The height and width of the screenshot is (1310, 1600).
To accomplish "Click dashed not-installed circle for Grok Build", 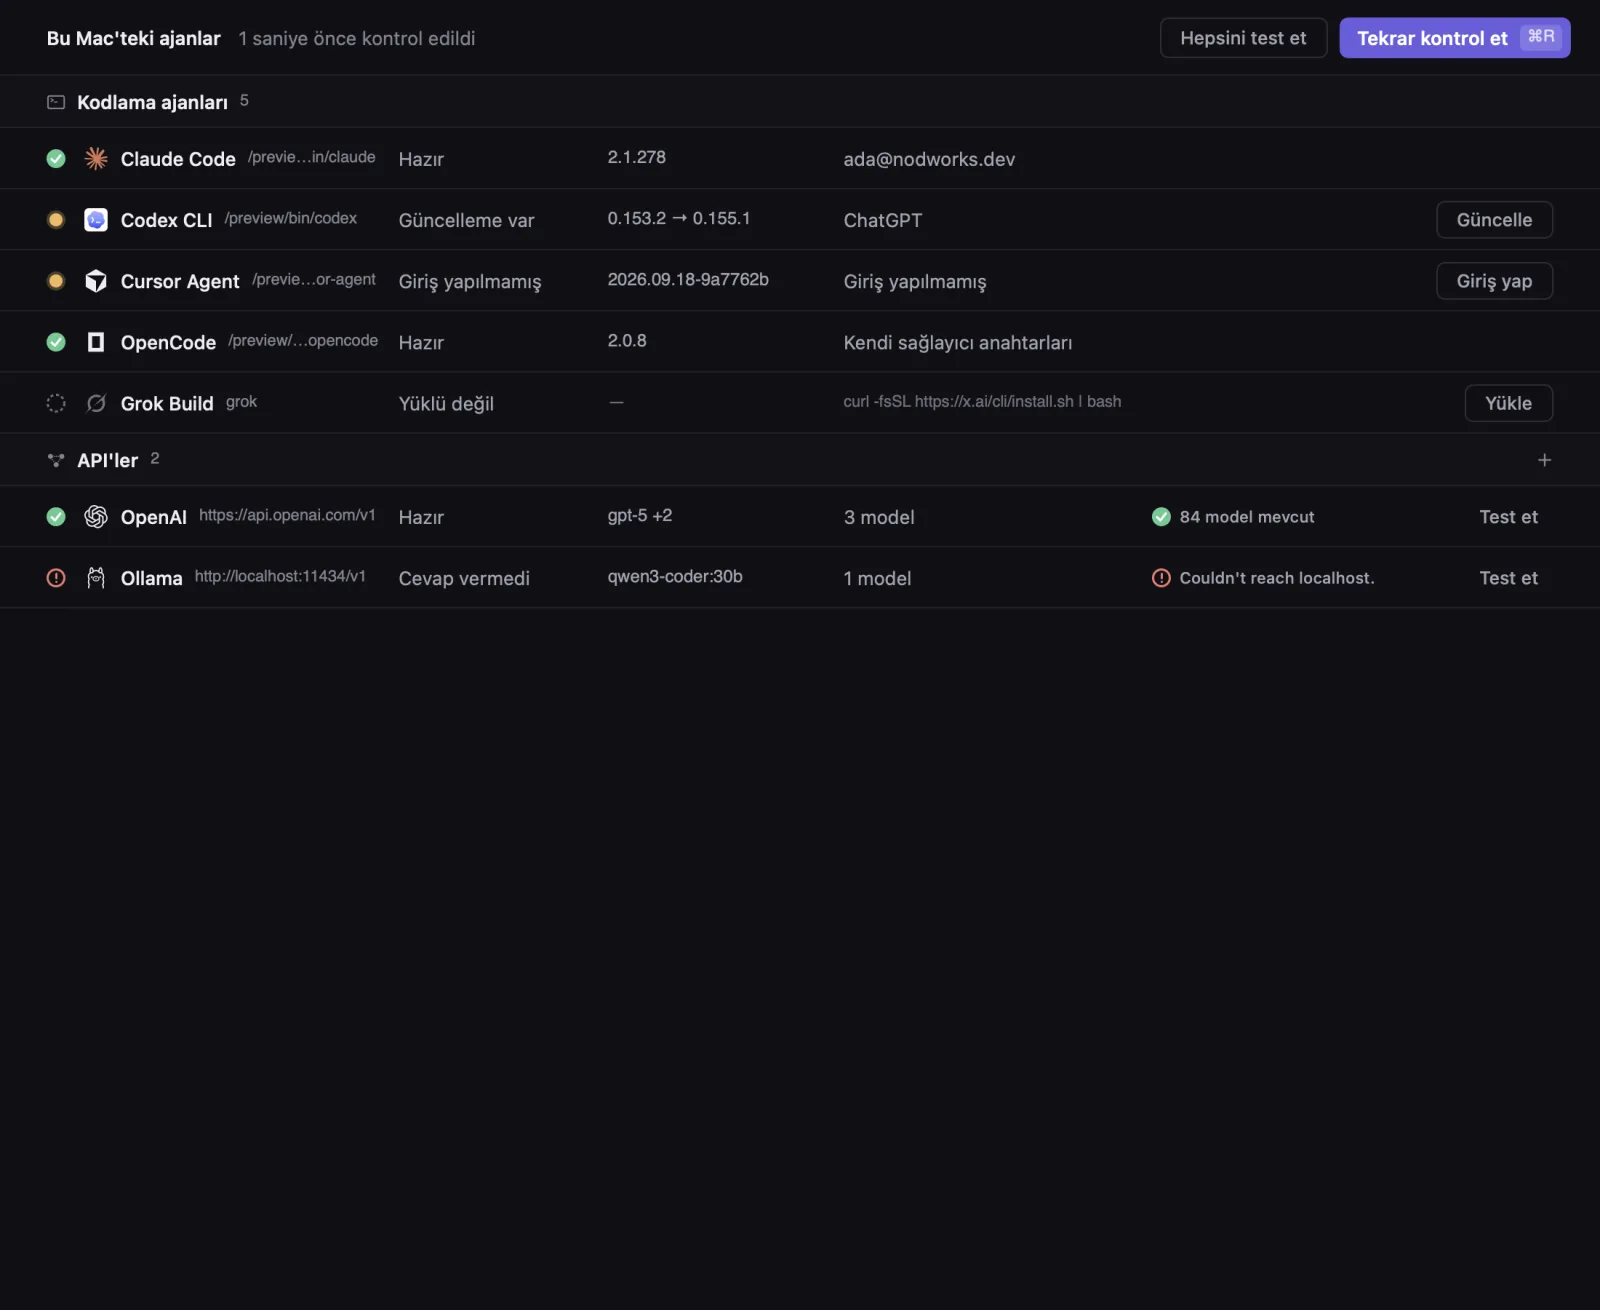I will 56,403.
